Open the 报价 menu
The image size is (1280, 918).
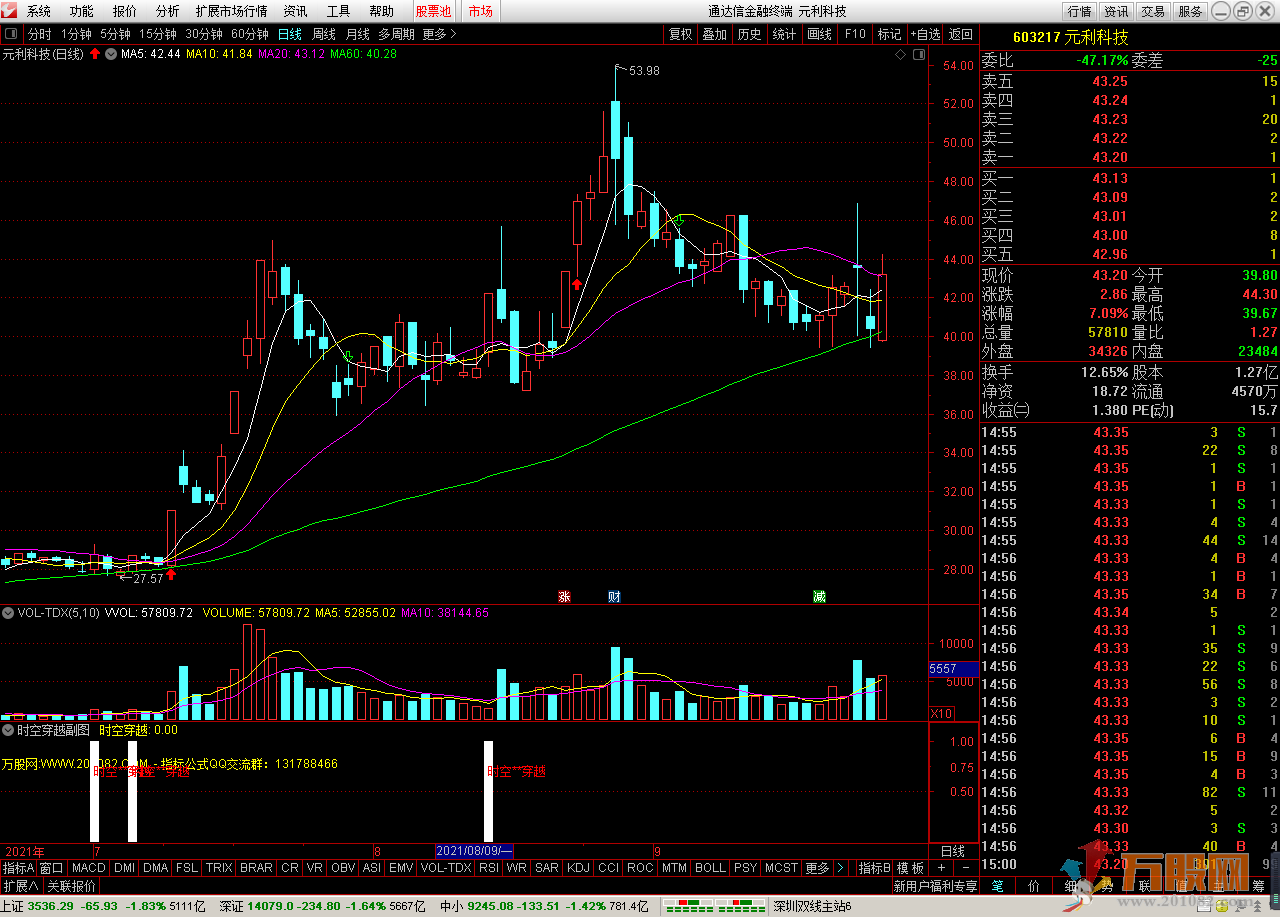pyautogui.click(x=125, y=12)
